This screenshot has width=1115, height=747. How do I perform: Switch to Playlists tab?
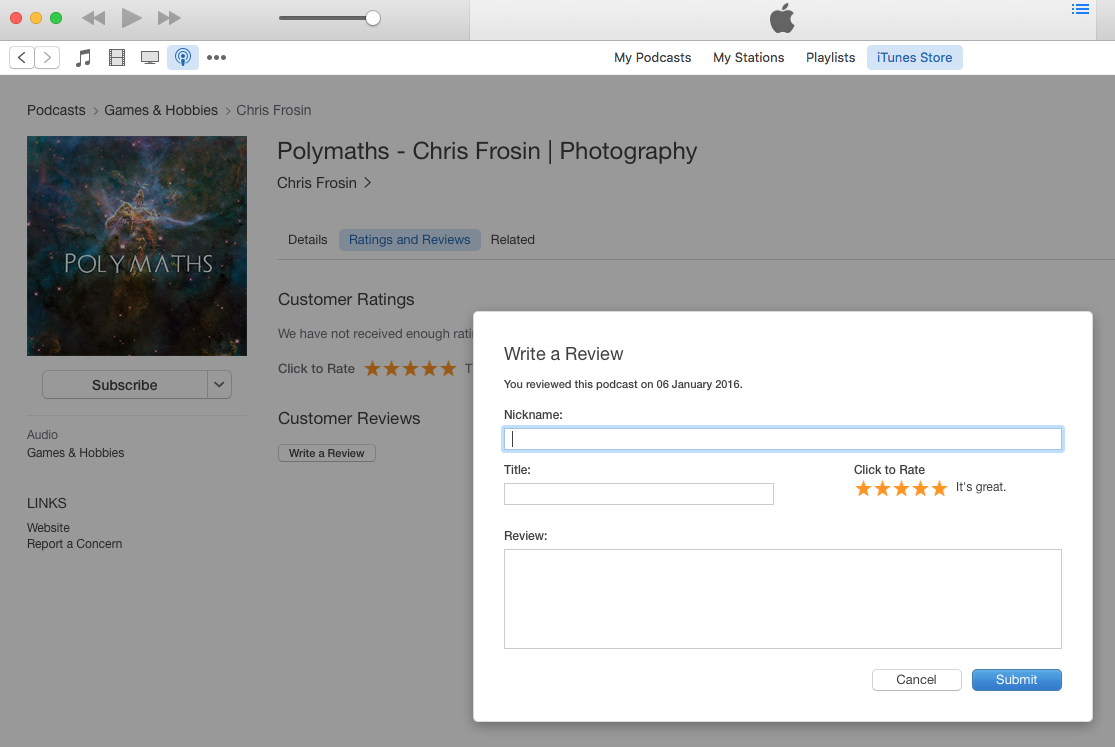831,58
